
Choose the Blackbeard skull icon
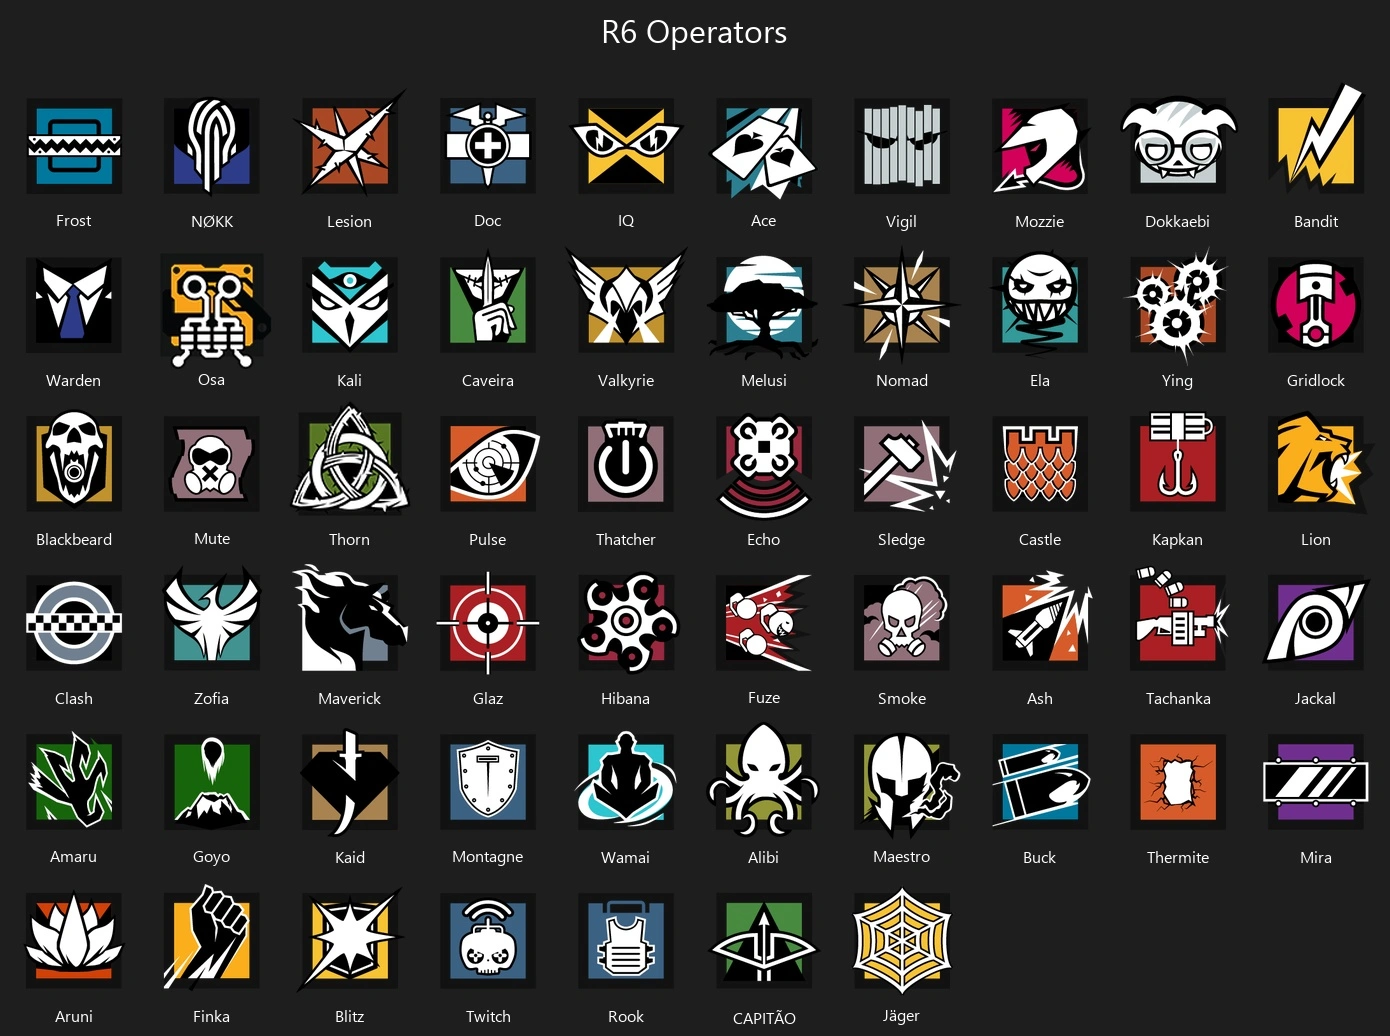pos(74,464)
